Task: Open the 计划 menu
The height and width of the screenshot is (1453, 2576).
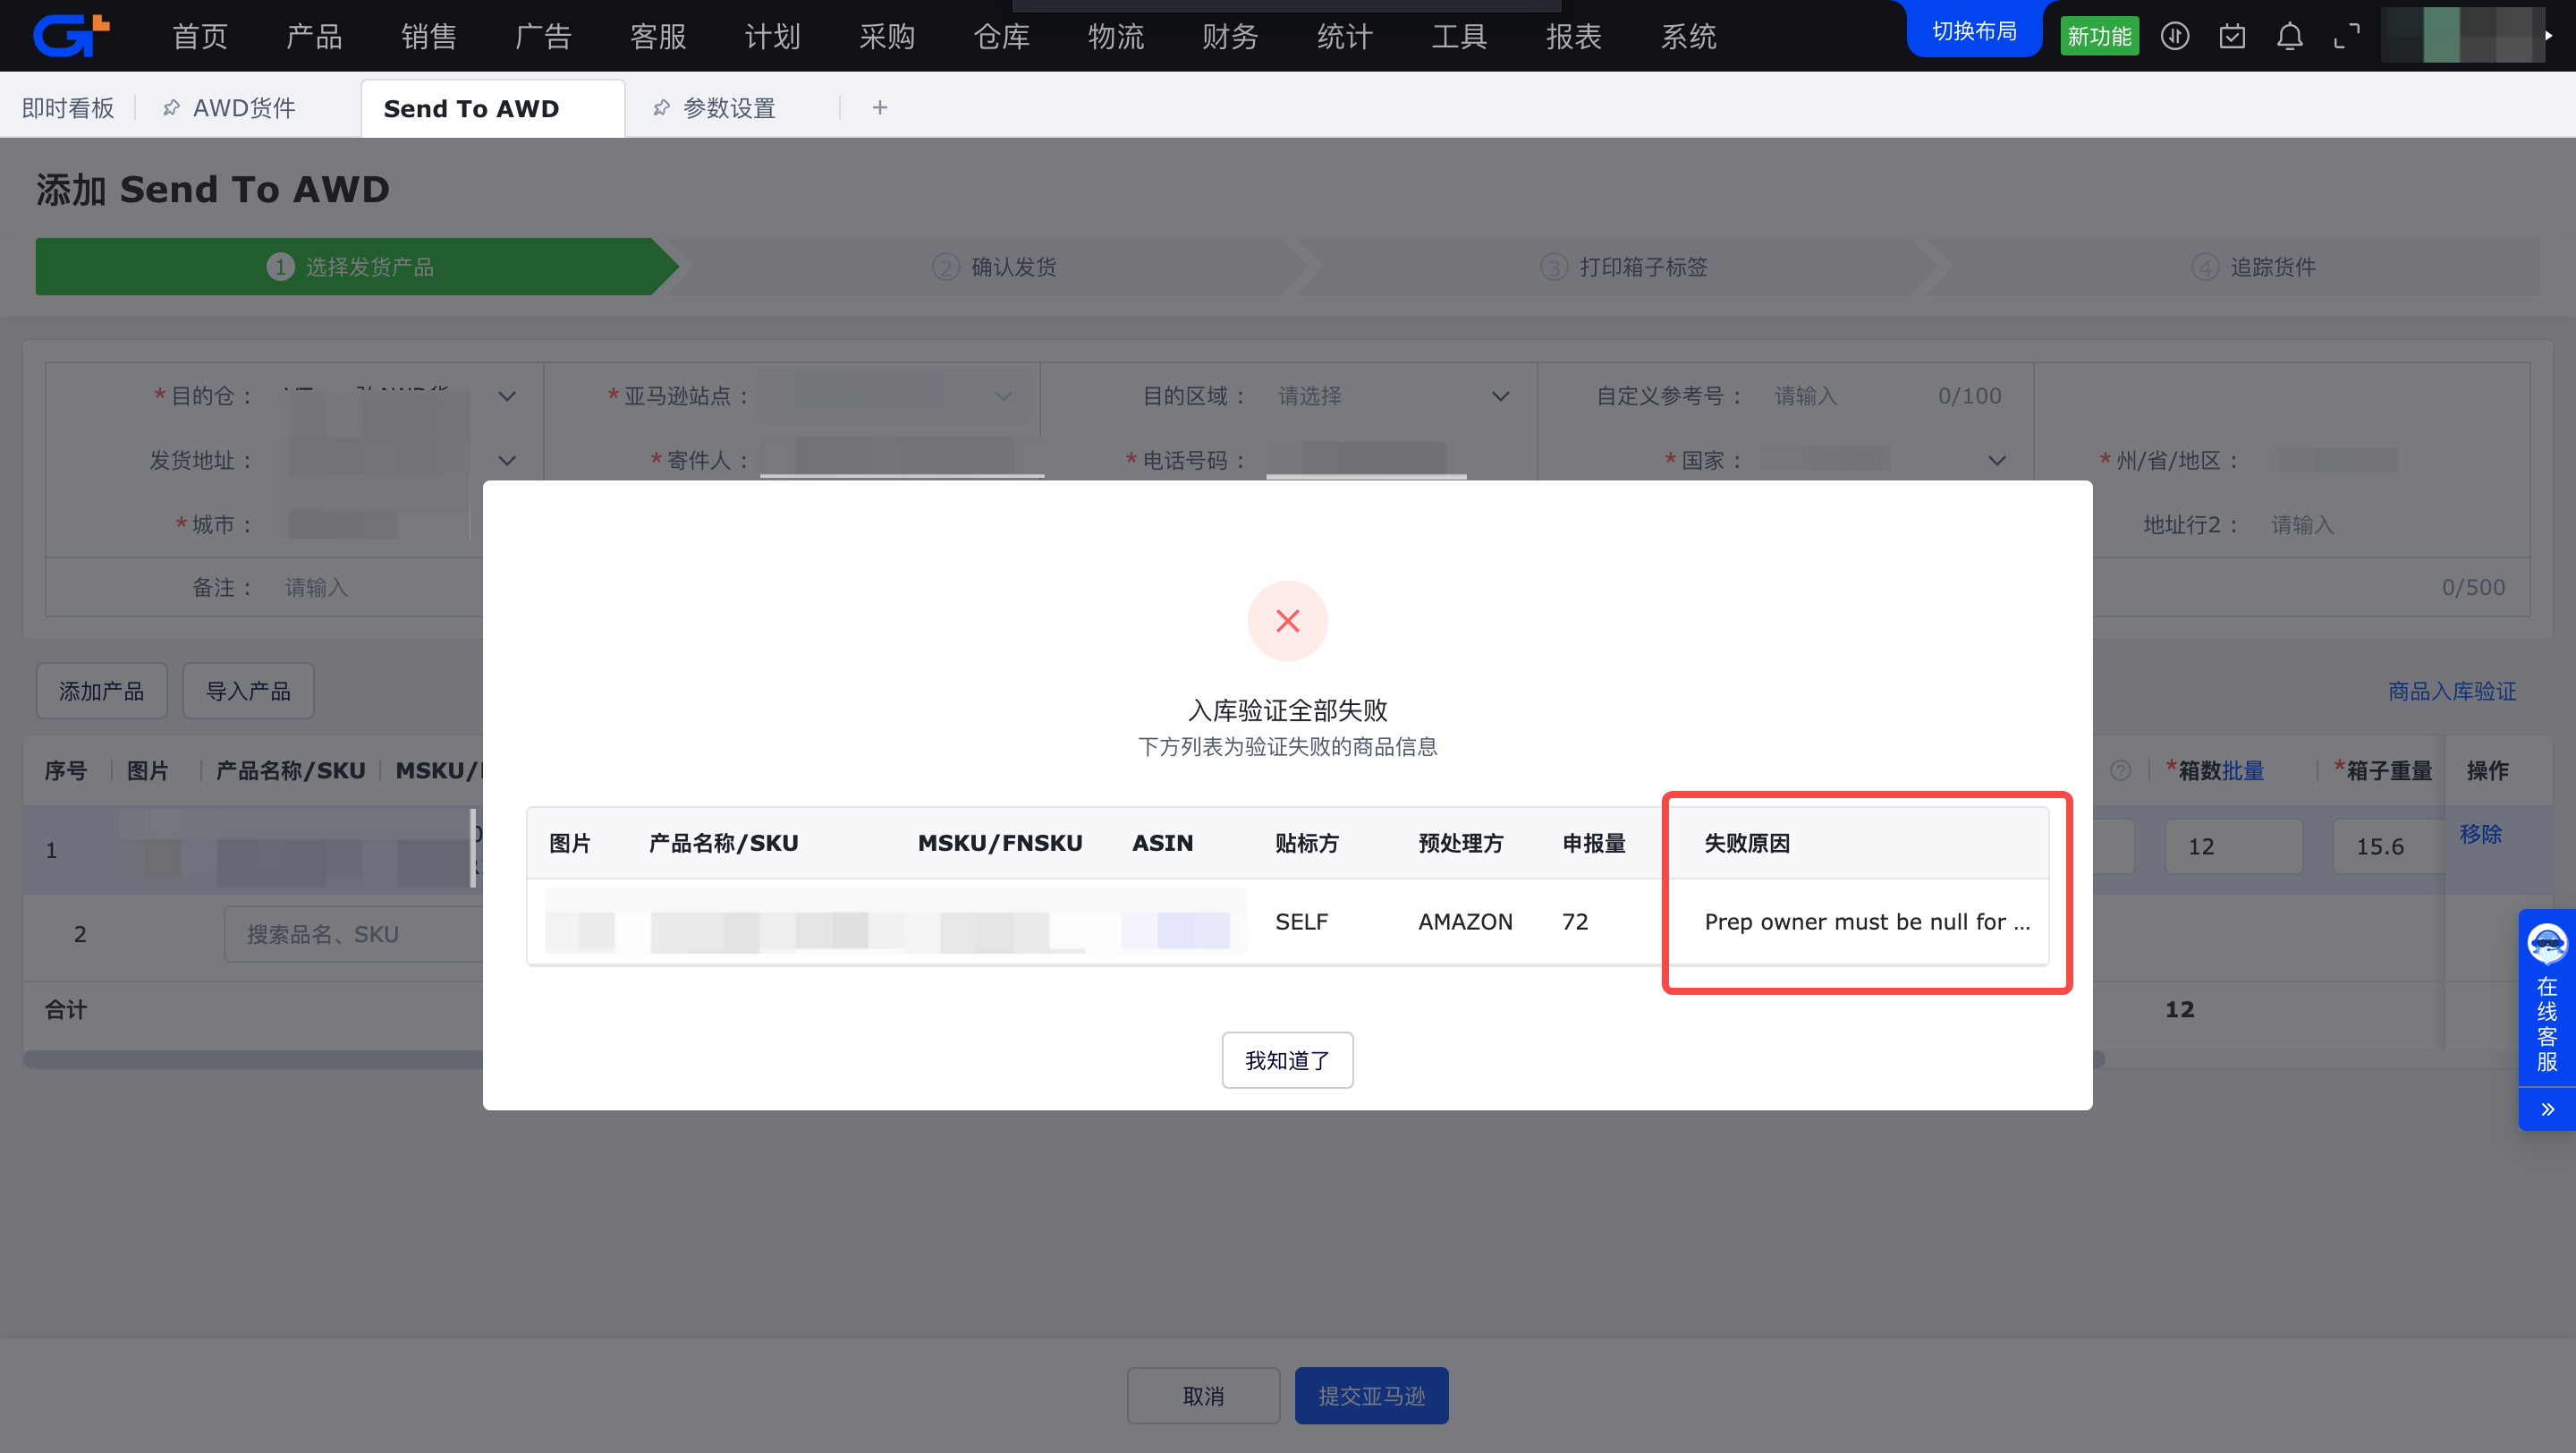Action: [x=772, y=36]
